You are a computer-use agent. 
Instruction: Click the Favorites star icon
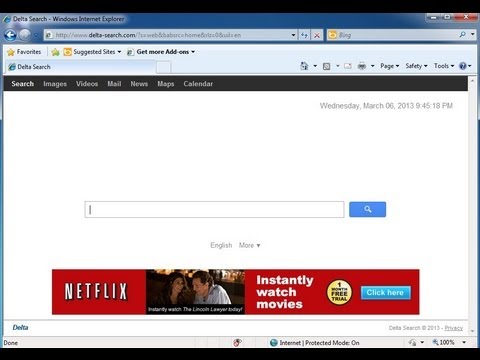tap(11, 52)
